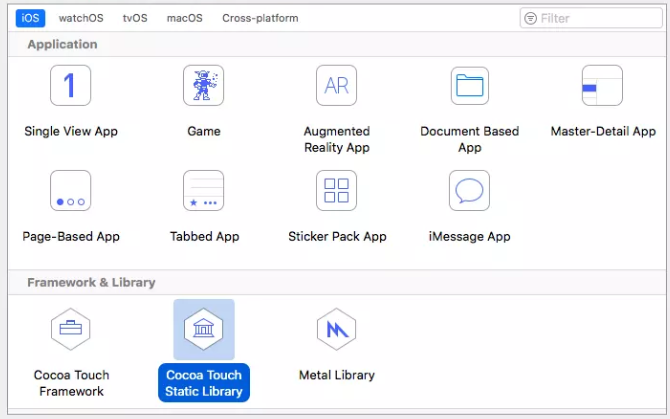Pick the Tabbed App template icon
Image resolution: width=670 pixels, height=419 pixels.
coord(203,190)
